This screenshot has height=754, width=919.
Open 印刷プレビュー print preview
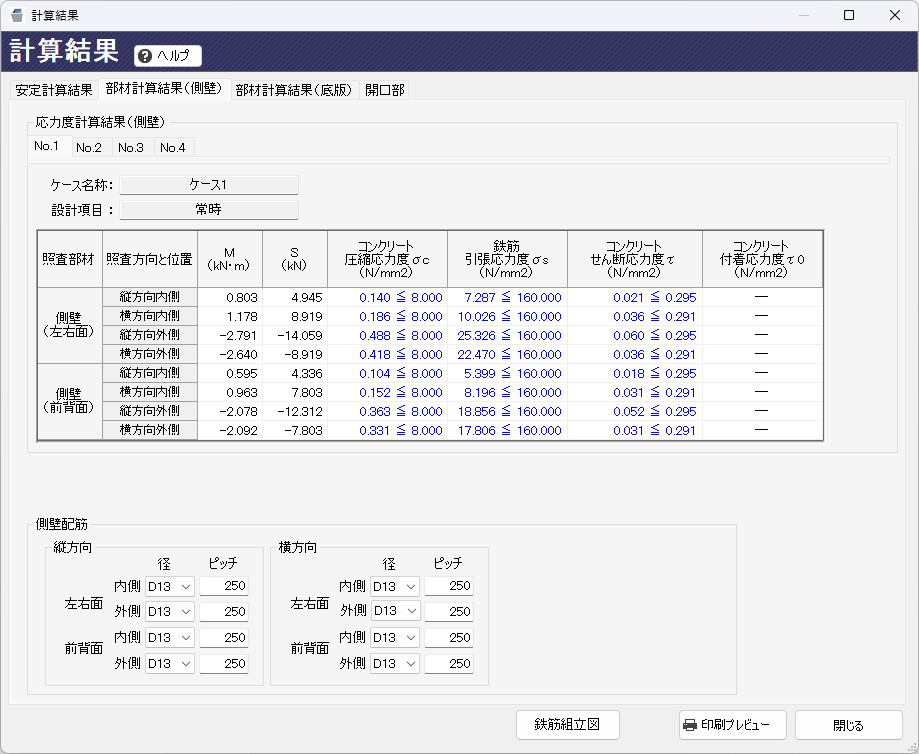[734, 725]
